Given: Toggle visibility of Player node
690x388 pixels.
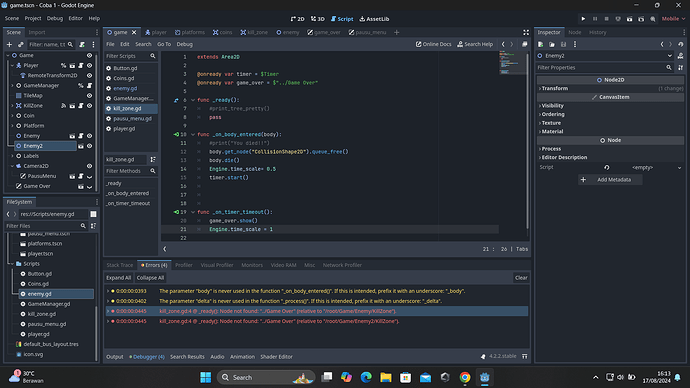Looking at the screenshot, I should [89, 66].
